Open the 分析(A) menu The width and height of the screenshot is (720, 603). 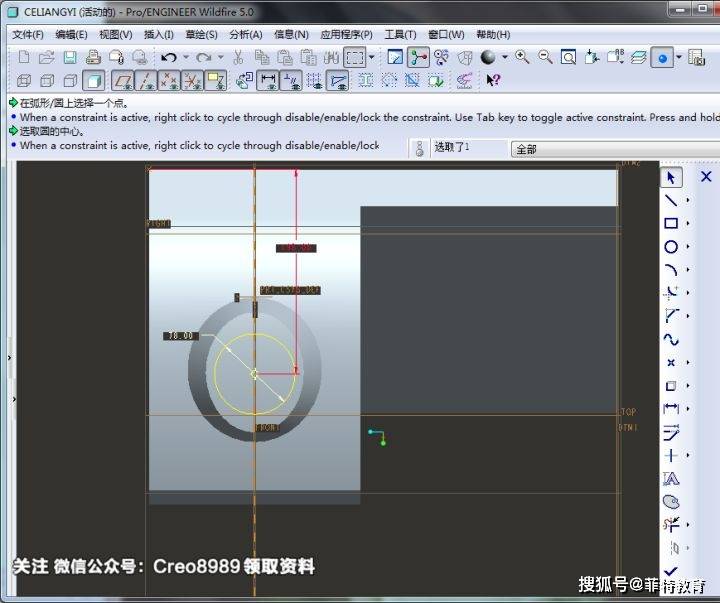coord(246,35)
